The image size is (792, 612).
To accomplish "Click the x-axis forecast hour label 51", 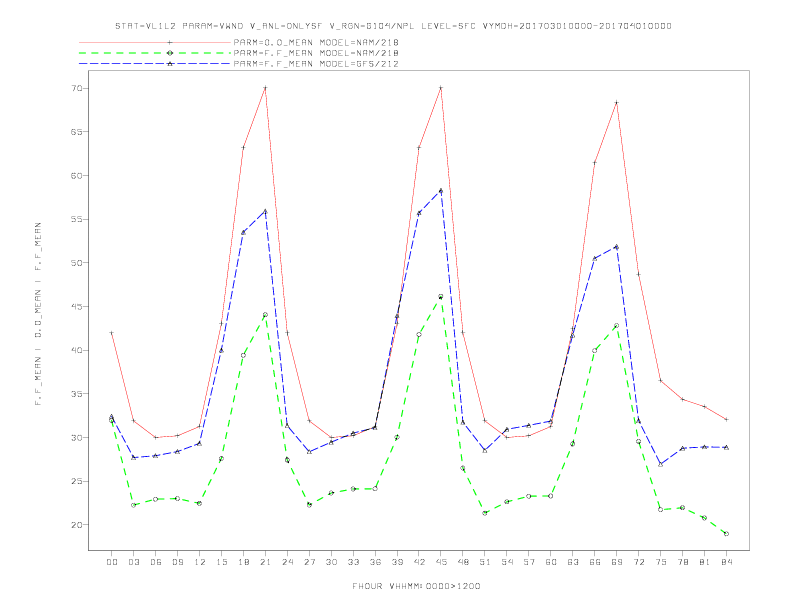I will pos(485,562).
